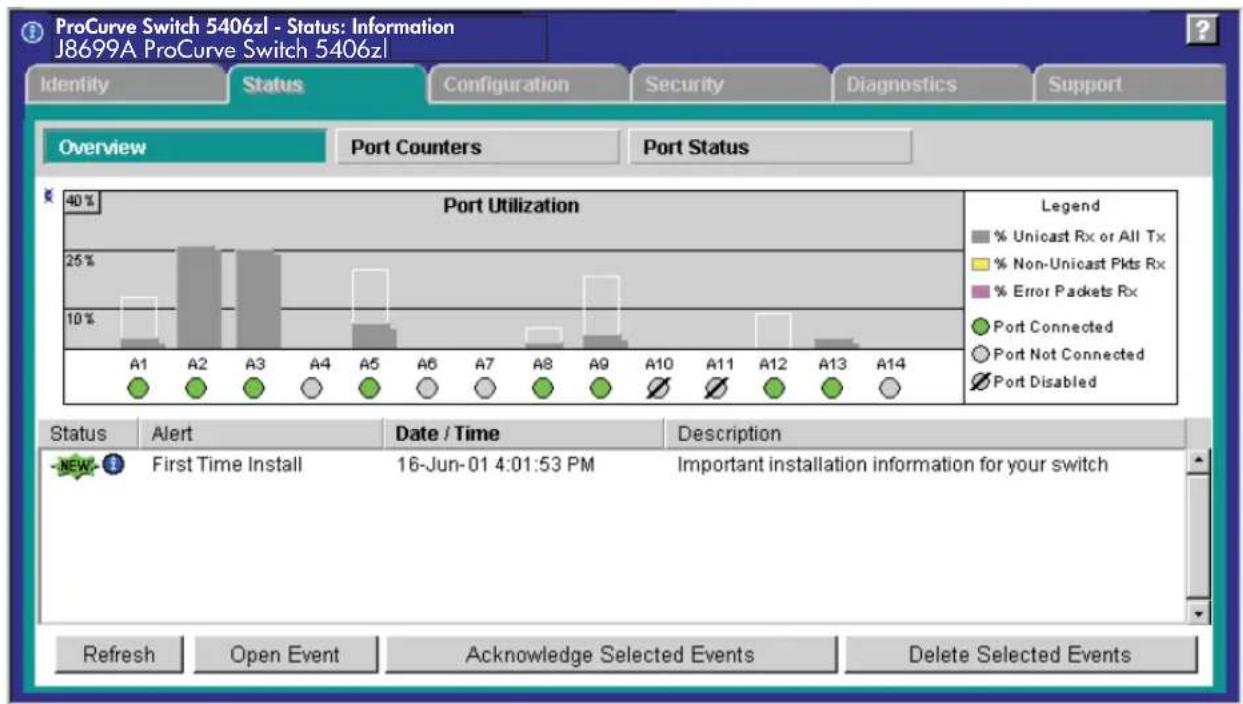Click port A12 connected indicator
This screenshot has height=704, width=1243.
(x=773, y=389)
